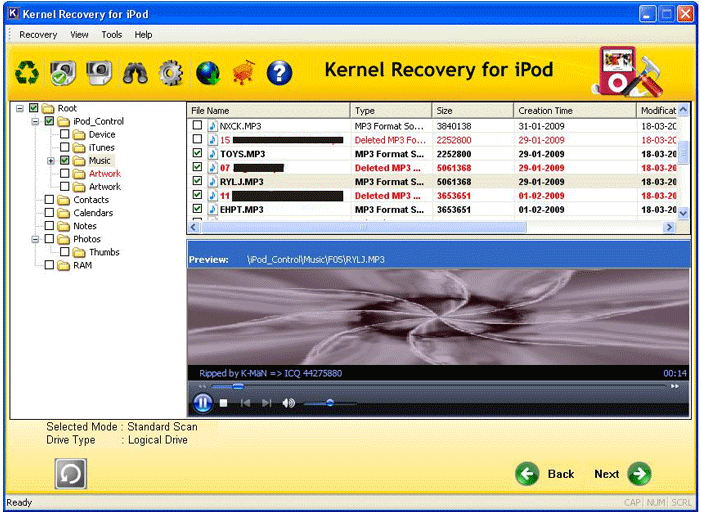Click the globe update icon
701x514 pixels.
click(x=207, y=73)
